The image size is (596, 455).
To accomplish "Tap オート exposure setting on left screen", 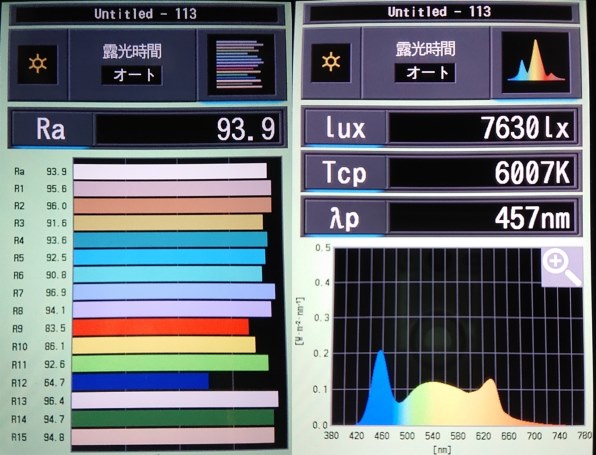I will pyautogui.click(x=132, y=75).
